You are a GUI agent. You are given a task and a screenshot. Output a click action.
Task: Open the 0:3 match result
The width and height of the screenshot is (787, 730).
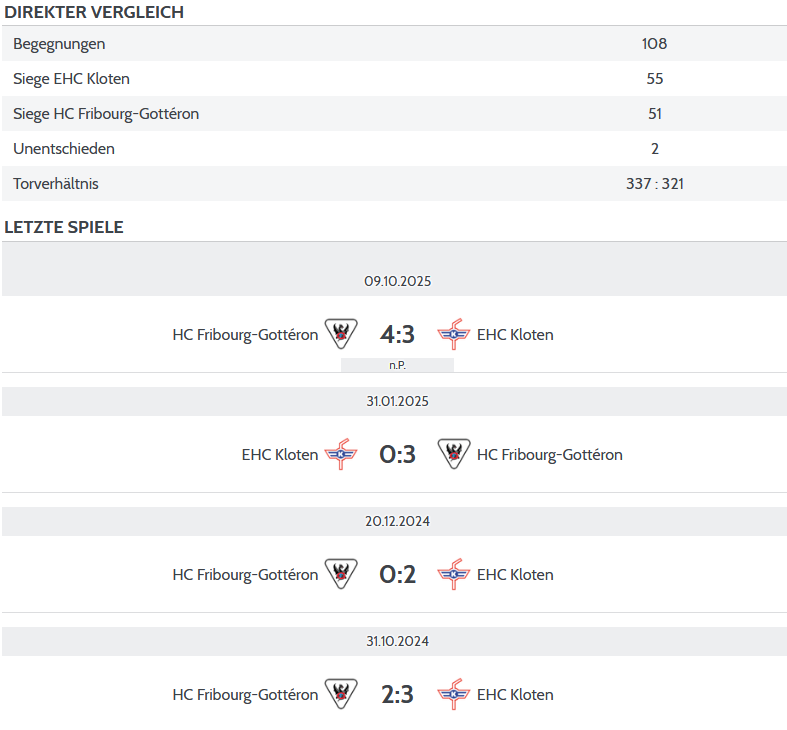tap(397, 454)
